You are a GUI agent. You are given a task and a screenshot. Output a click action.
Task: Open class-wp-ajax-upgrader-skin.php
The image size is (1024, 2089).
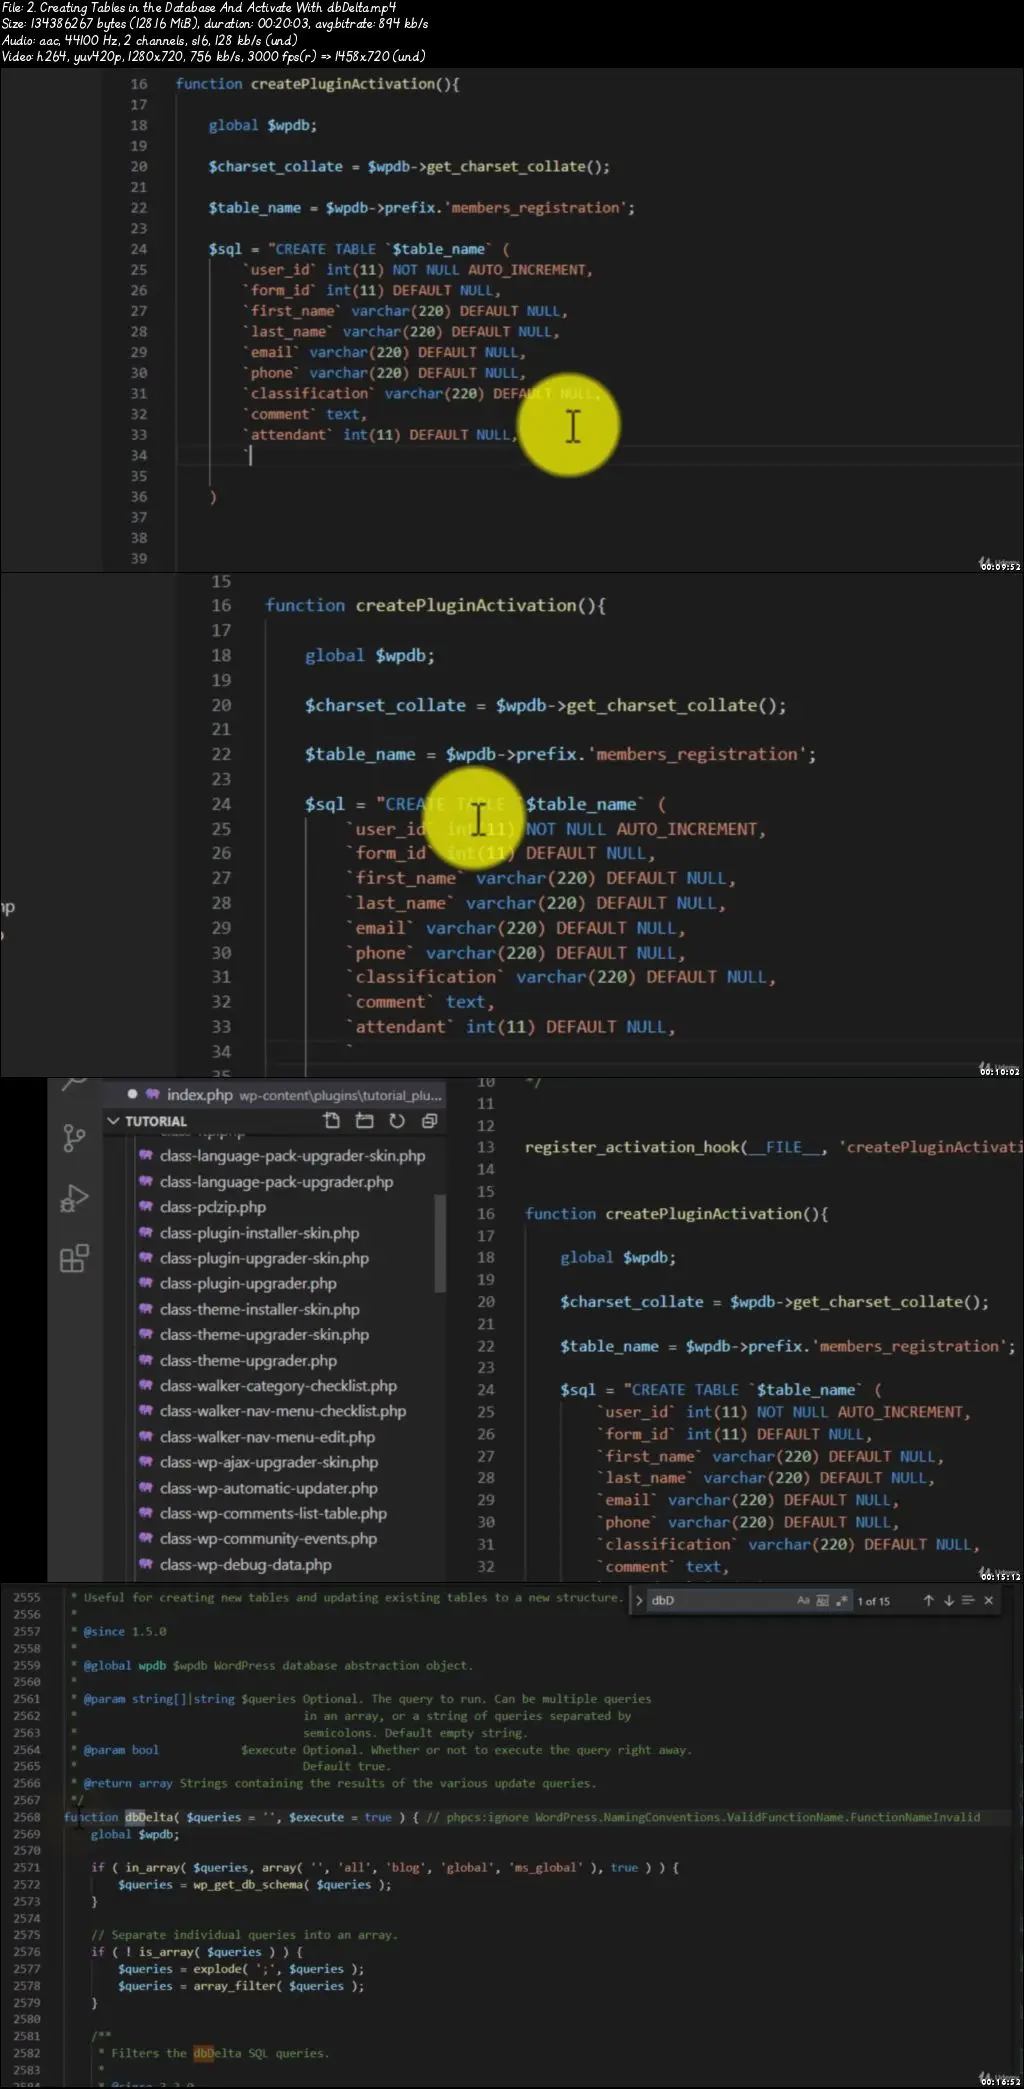point(269,1462)
